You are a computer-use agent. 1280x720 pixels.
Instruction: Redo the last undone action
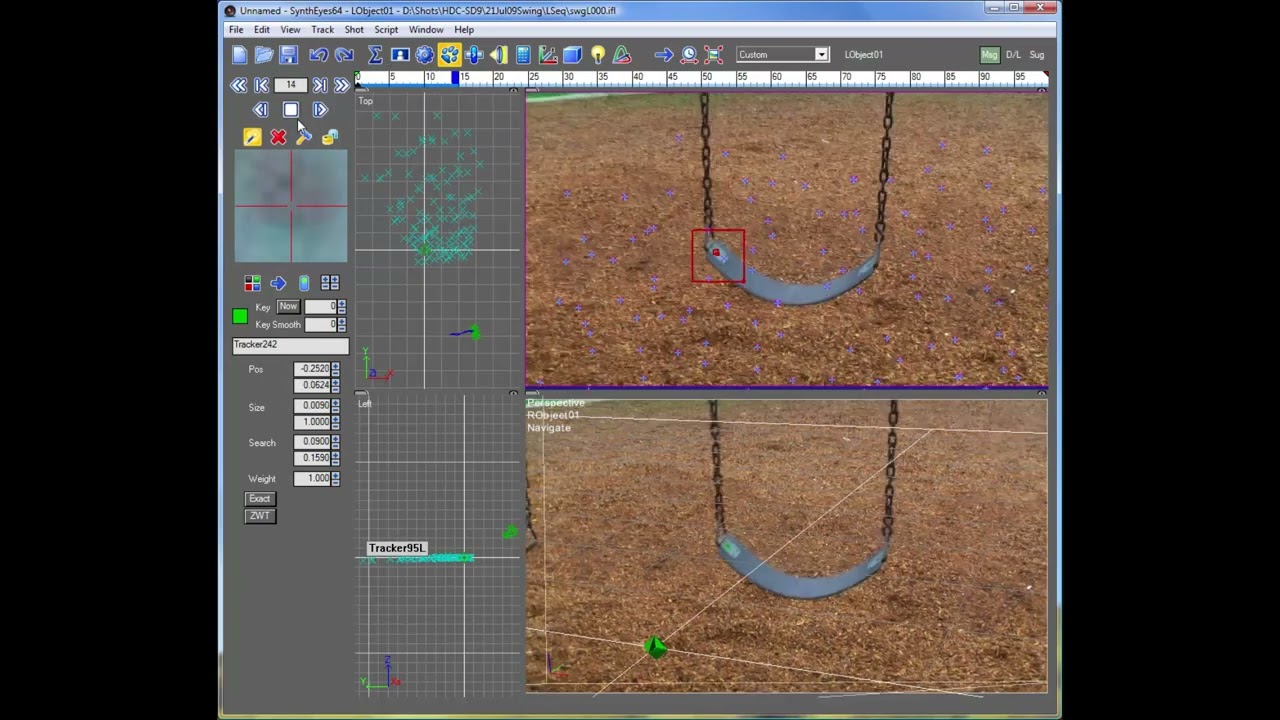click(x=344, y=55)
